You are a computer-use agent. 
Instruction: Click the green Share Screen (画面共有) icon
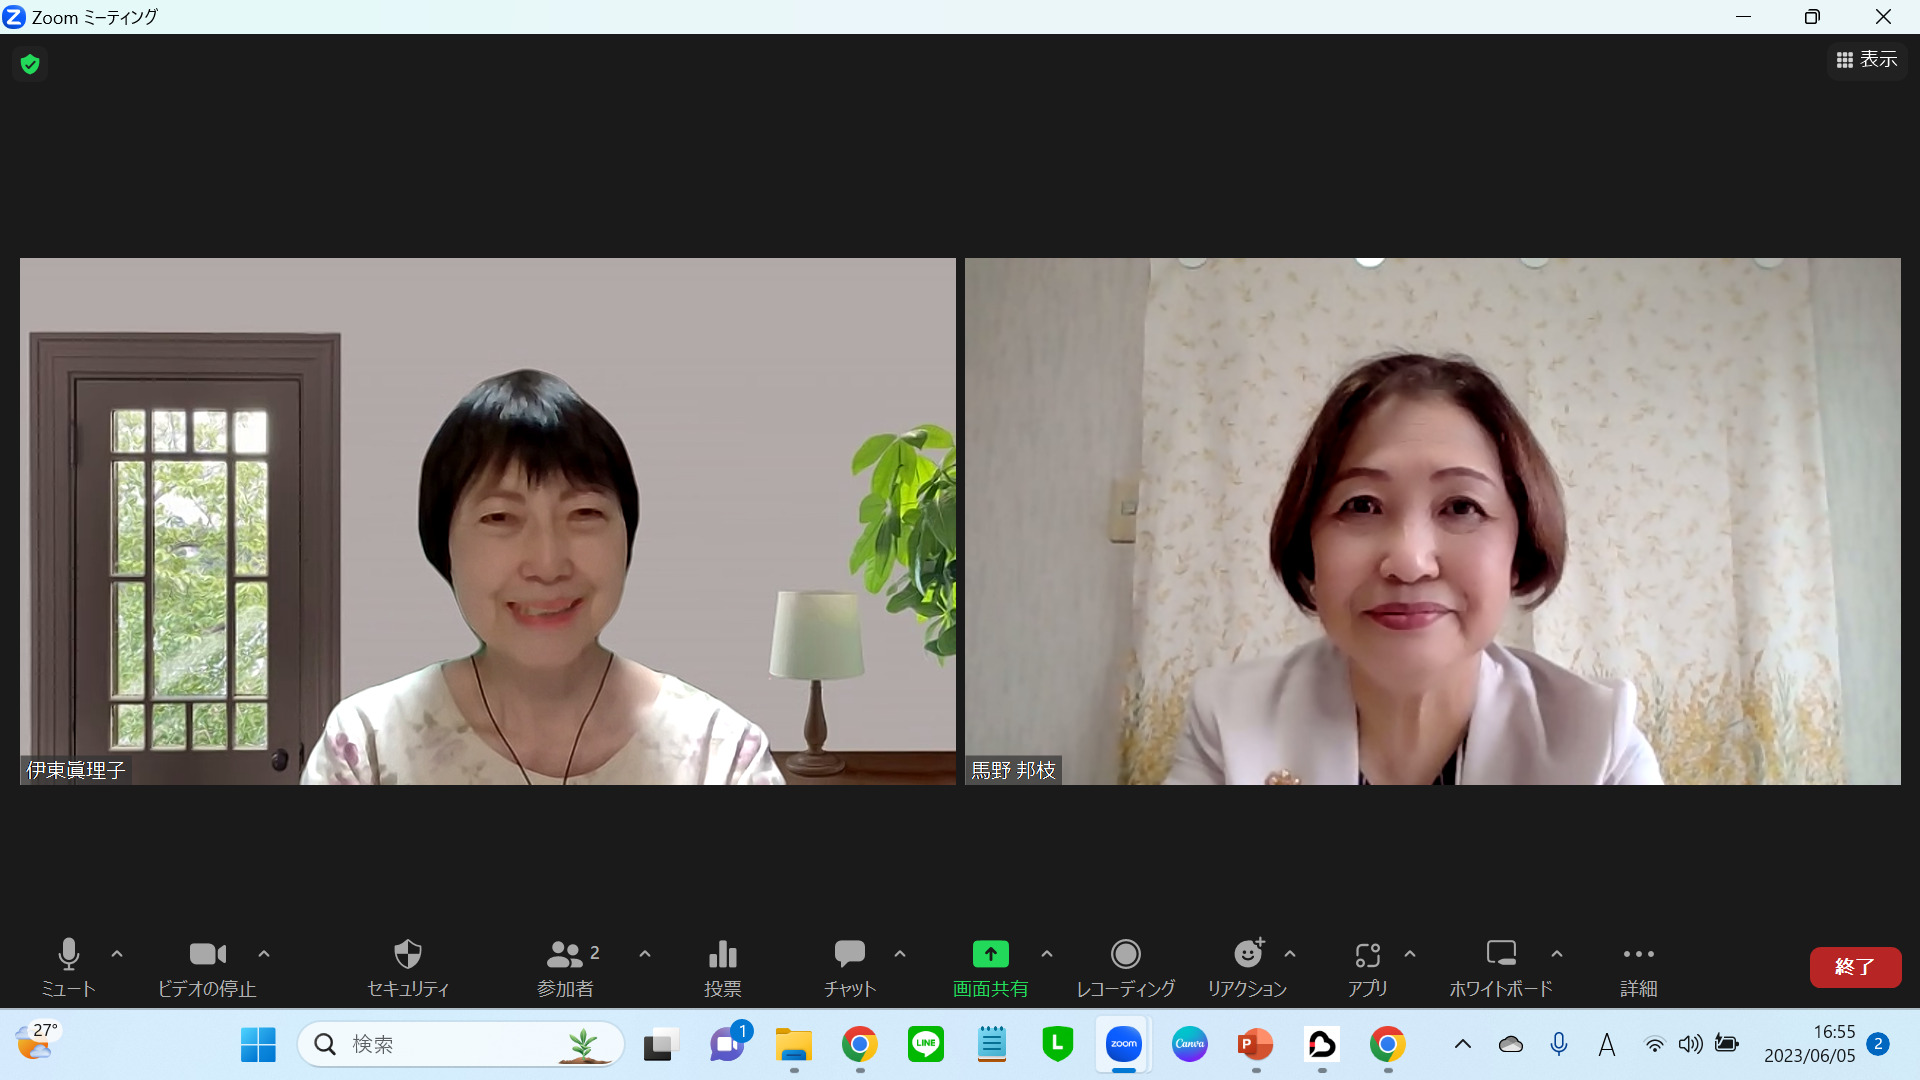coord(990,955)
